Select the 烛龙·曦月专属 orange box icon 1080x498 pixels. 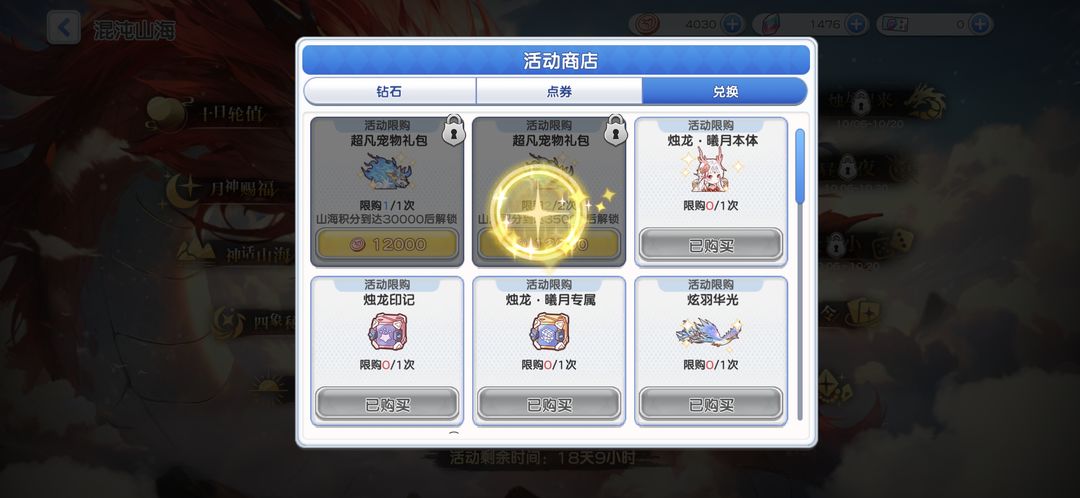(x=549, y=332)
